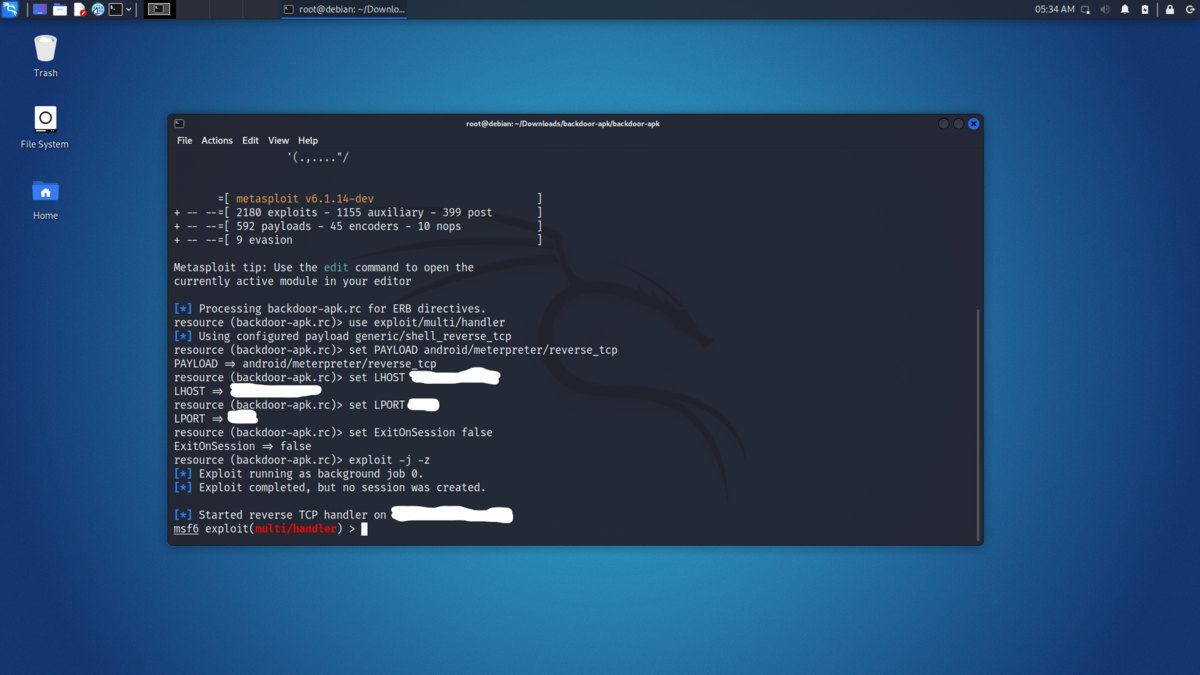Open the web browser panel launcher
The height and width of the screenshot is (675, 1200).
98,9
